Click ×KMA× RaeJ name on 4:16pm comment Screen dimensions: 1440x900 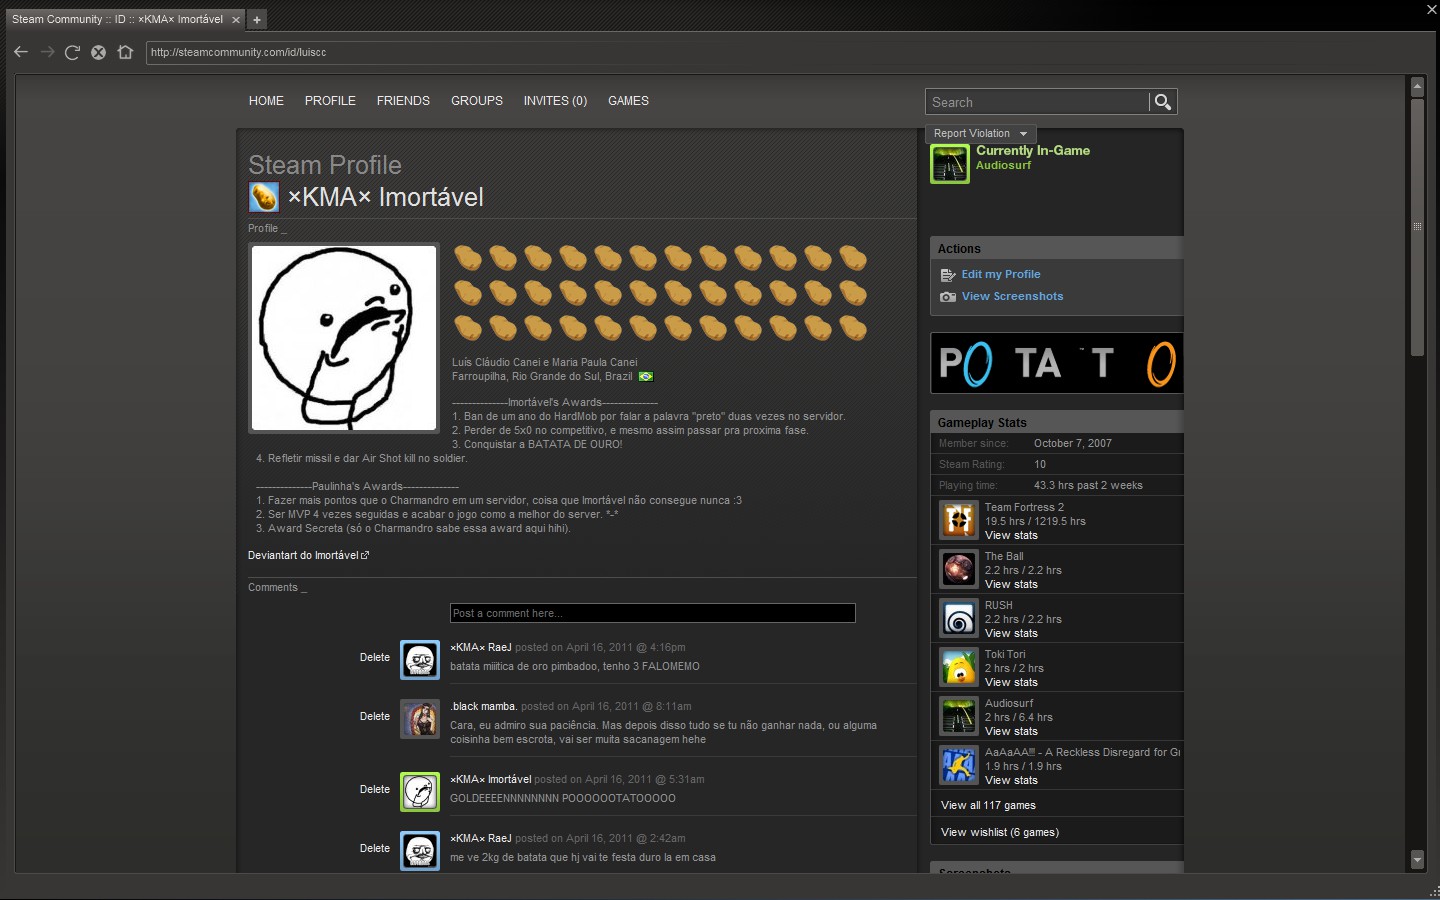[481, 647]
